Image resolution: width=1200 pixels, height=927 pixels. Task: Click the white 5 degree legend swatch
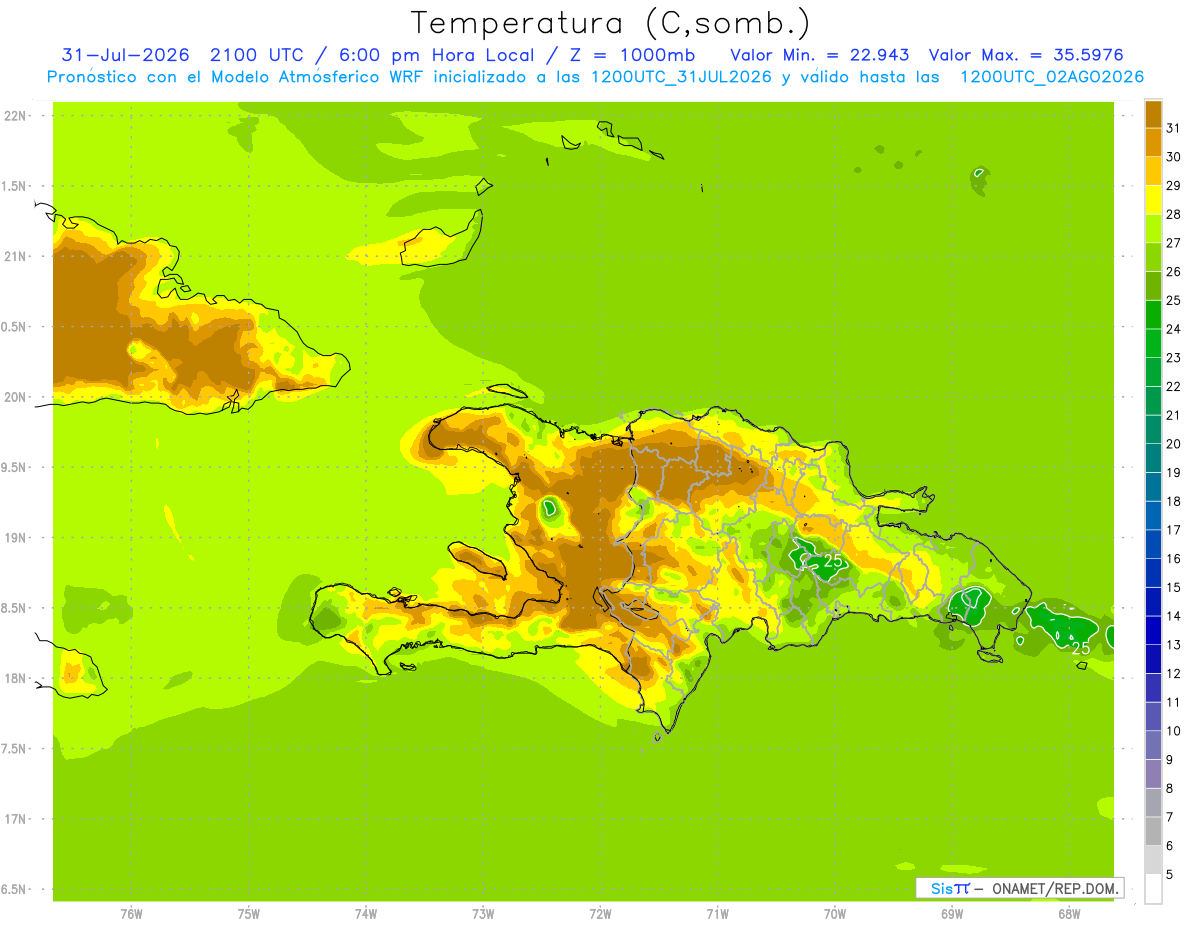(x=1153, y=889)
